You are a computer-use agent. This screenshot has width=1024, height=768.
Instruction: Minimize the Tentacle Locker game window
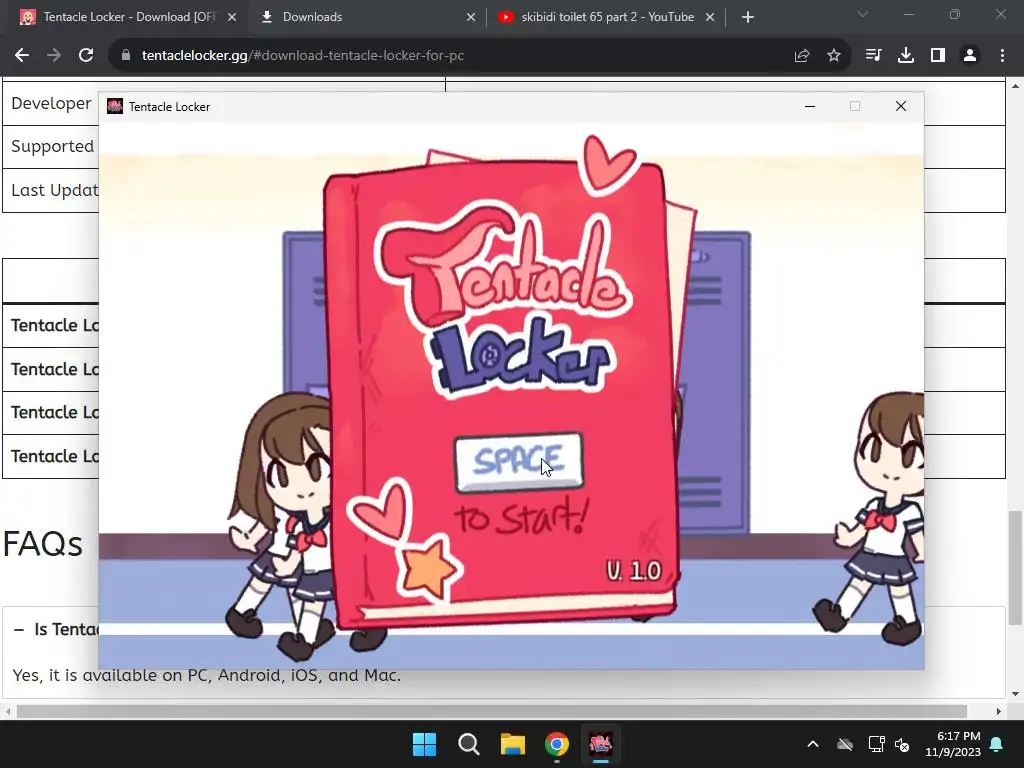[x=810, y=106]
